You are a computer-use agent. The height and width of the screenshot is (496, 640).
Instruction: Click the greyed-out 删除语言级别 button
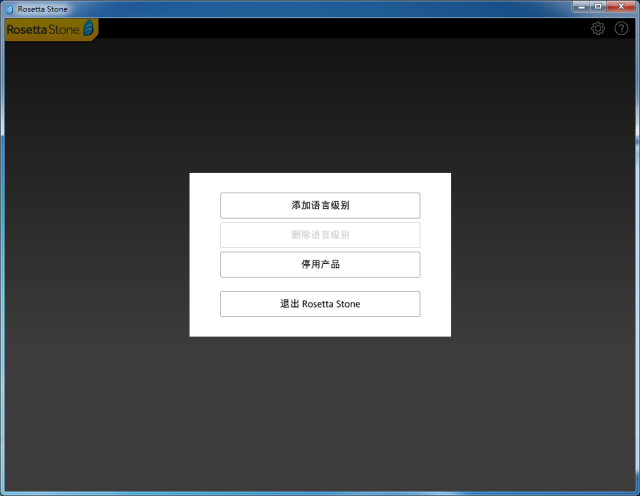pyautogui.click(x=320, y=235)
